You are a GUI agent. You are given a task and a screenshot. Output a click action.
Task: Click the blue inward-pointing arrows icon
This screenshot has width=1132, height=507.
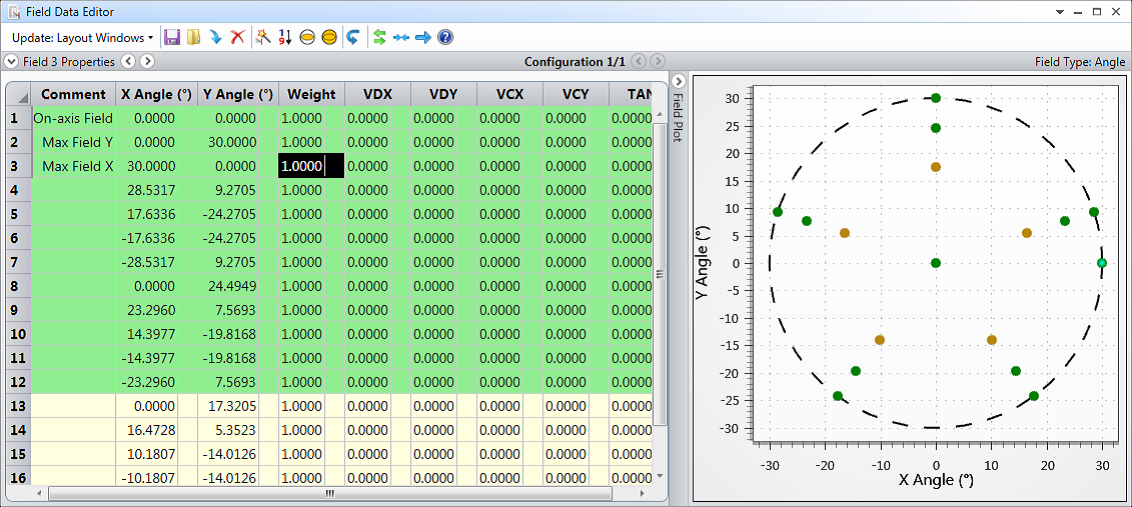point(401,38)
